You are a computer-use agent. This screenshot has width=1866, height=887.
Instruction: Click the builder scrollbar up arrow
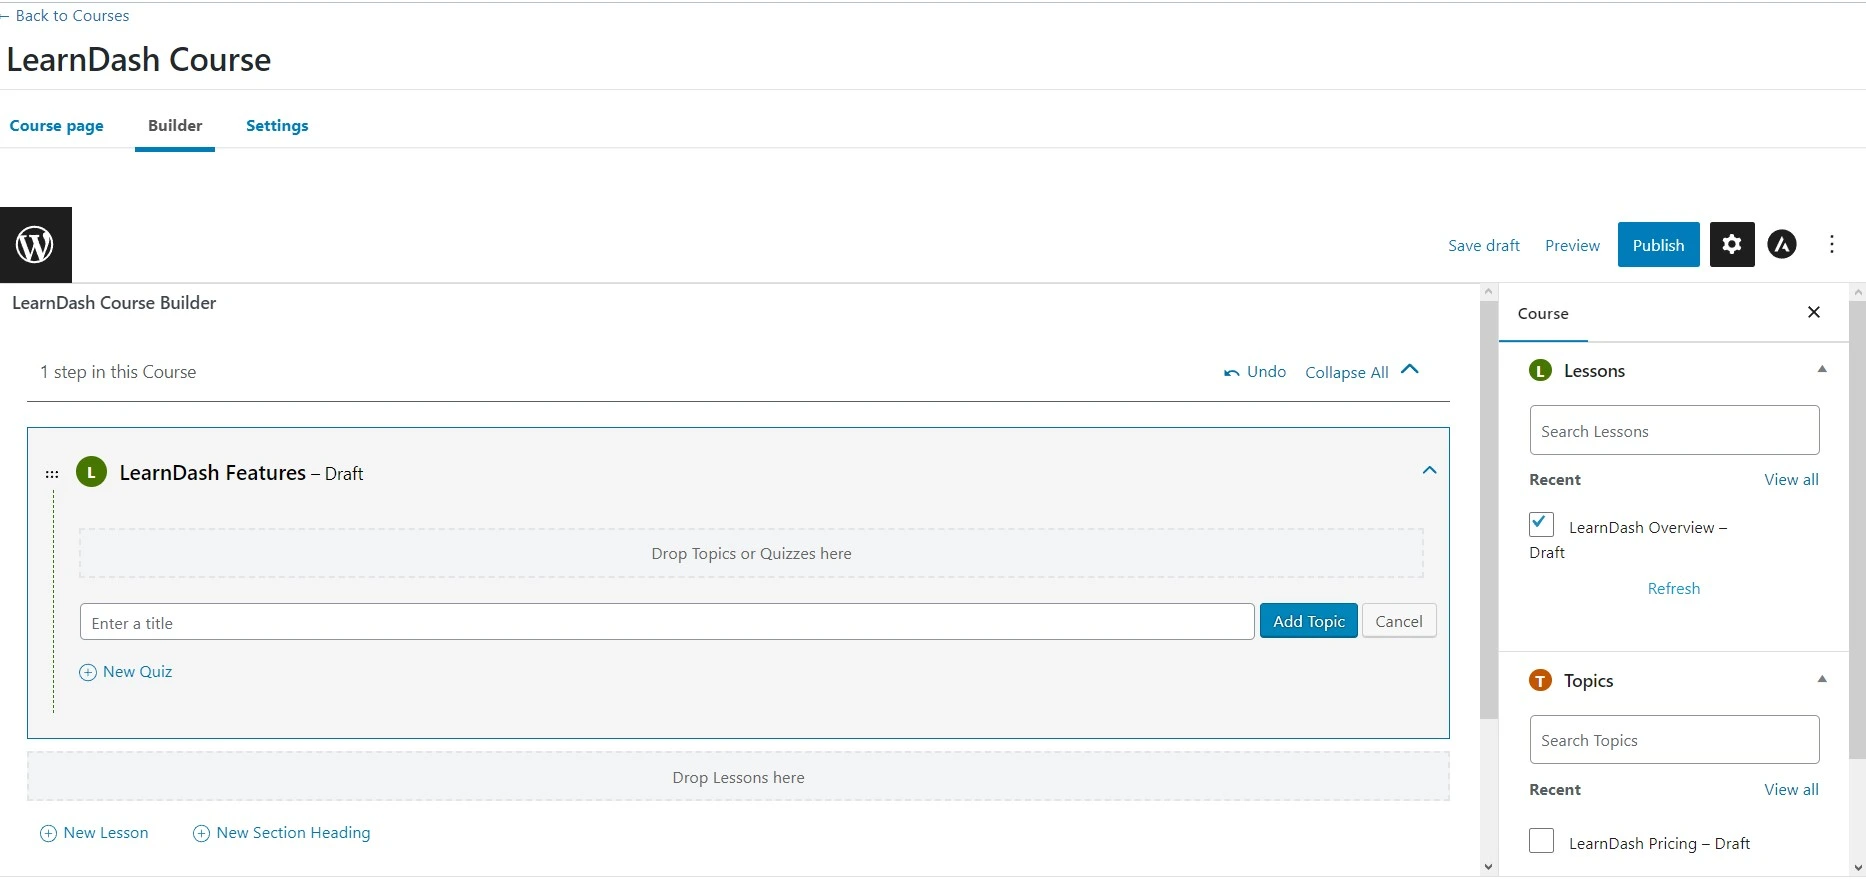(x=1489, y=292)
